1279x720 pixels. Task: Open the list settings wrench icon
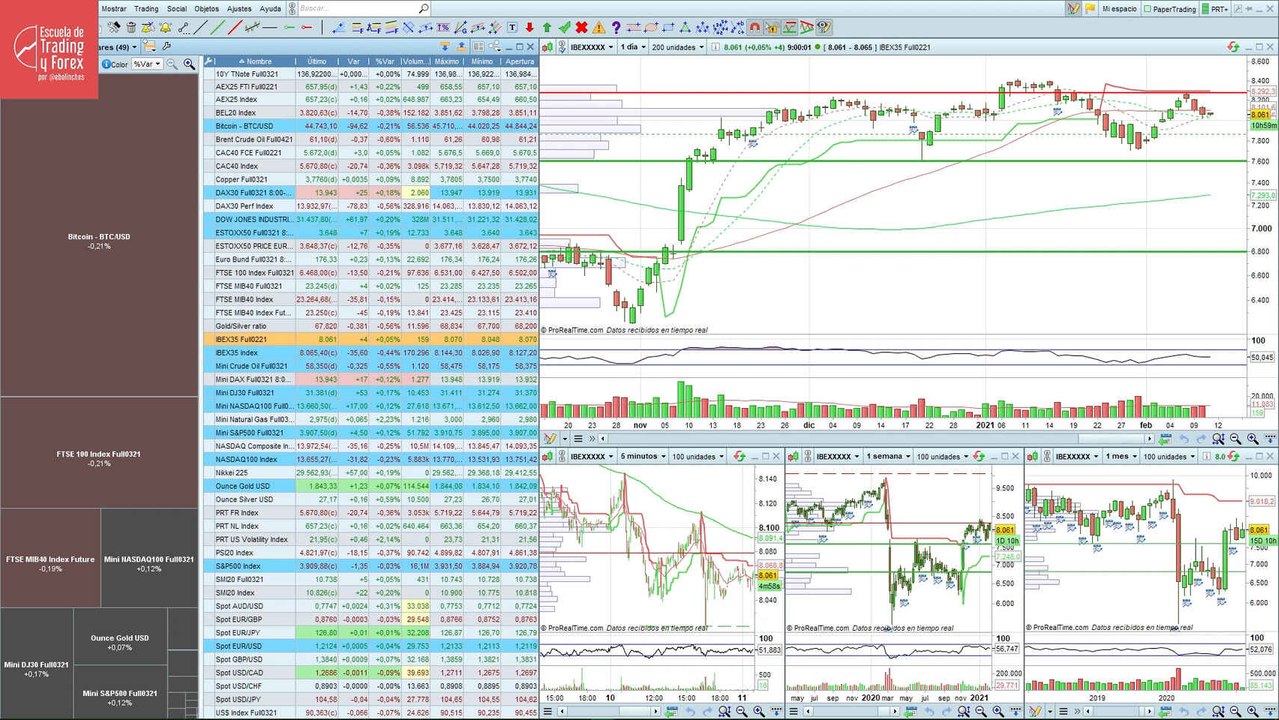tap(165, 46)
